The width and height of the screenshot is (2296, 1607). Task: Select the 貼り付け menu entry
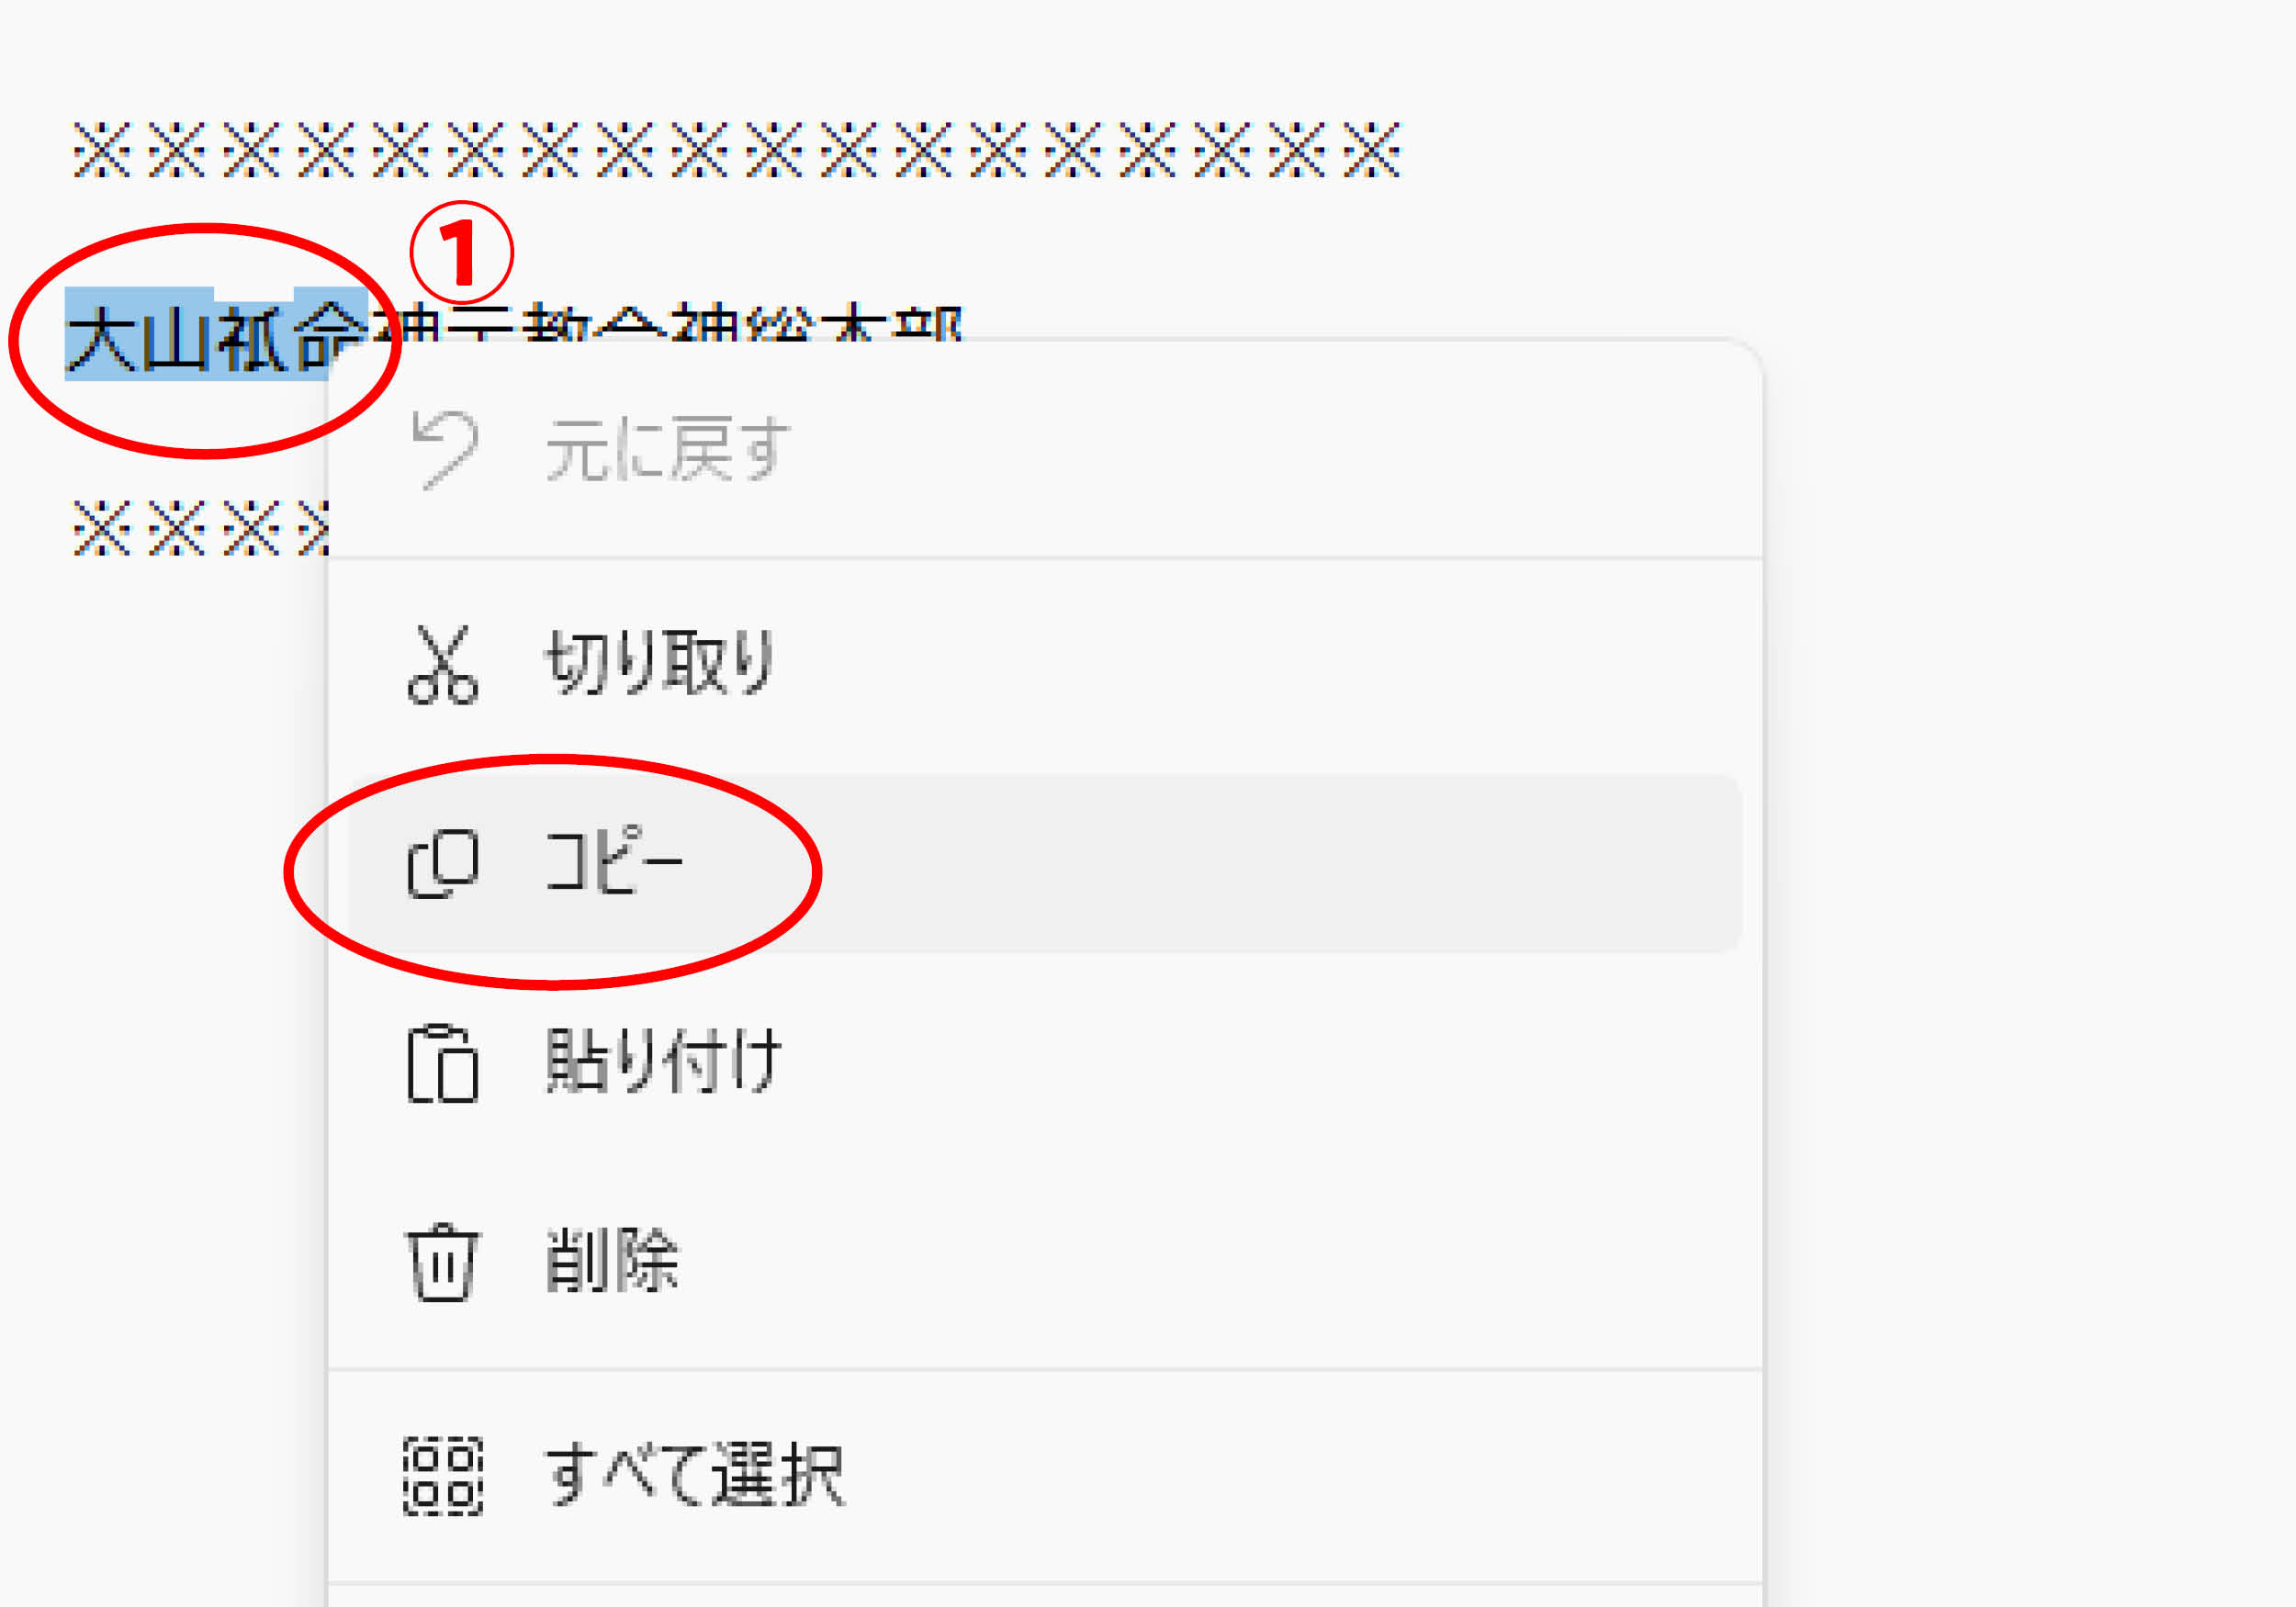point(1045,1063)
